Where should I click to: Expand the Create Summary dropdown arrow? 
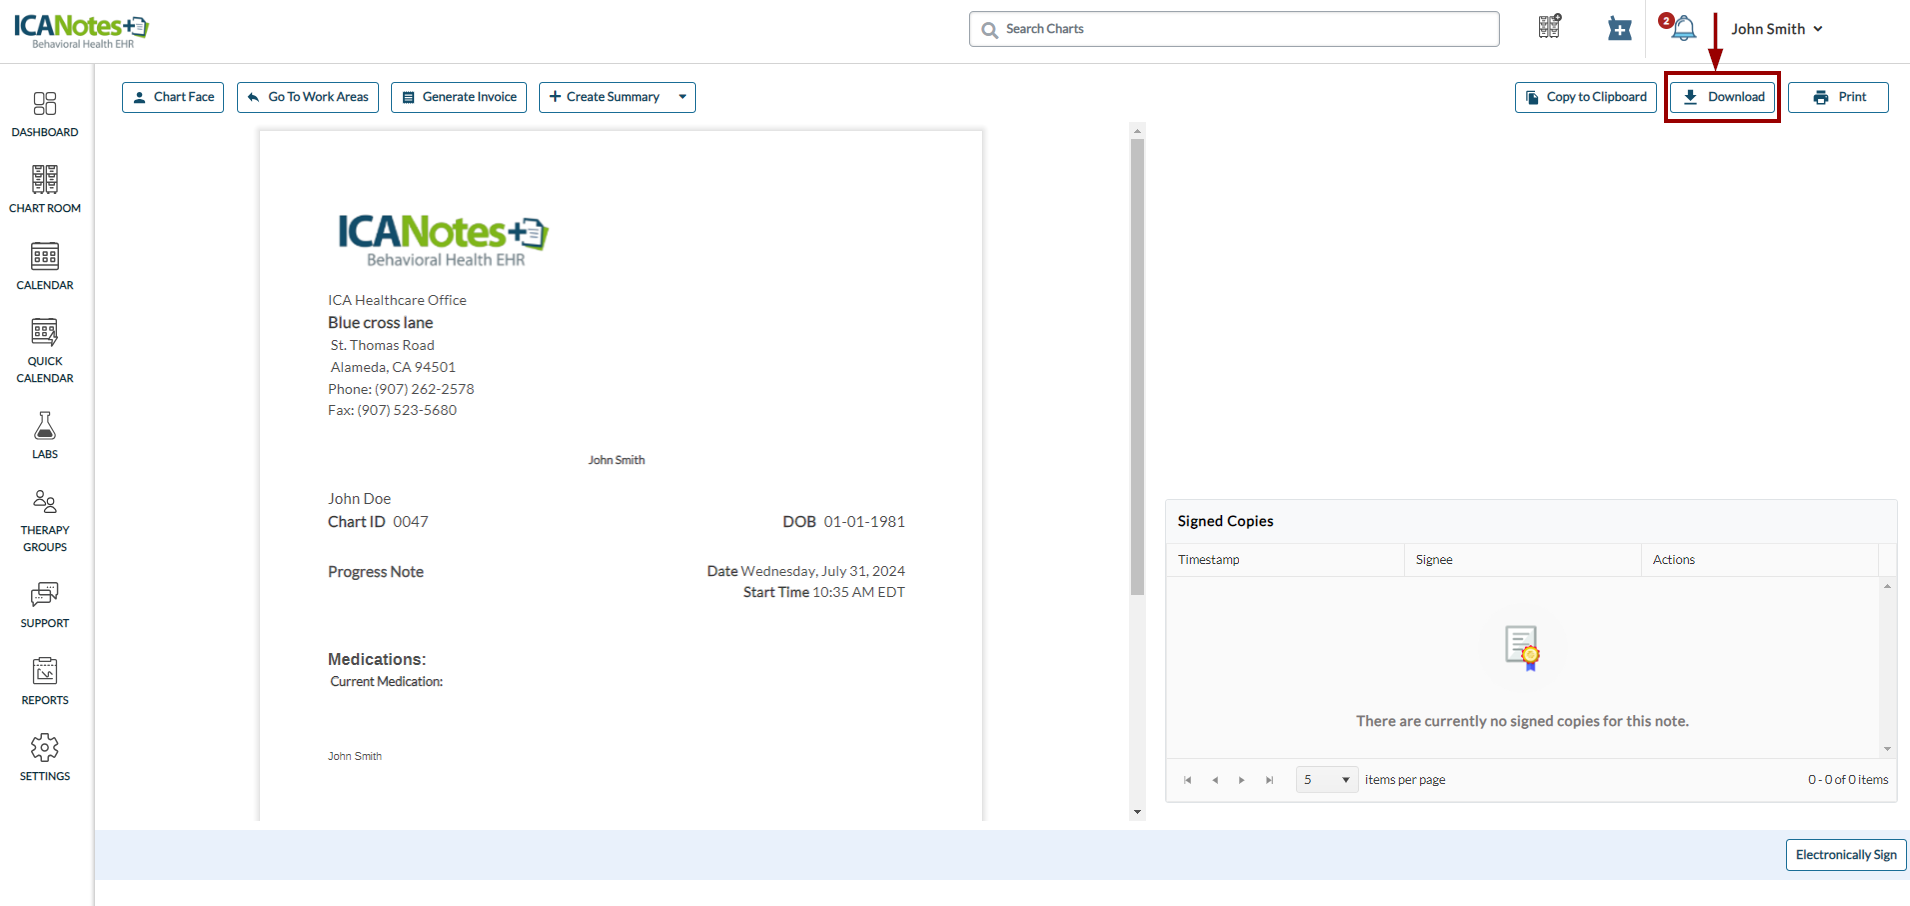tap(683, 97)
